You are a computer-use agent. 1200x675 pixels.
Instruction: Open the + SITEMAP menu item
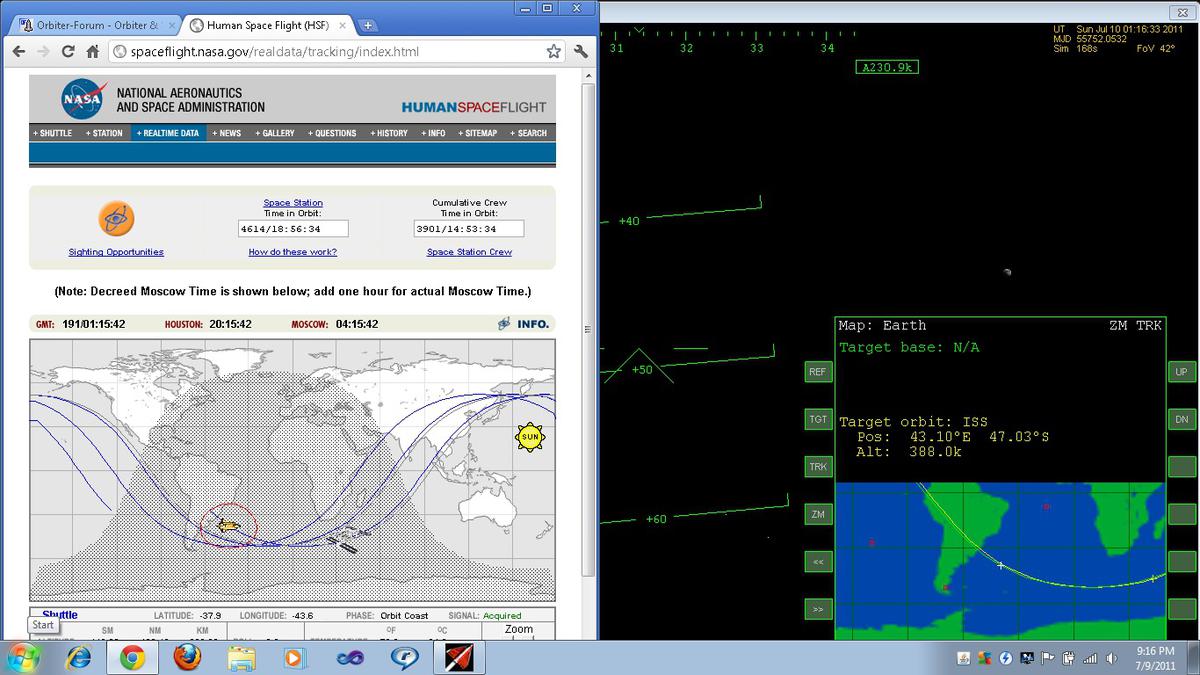pos(477,133)
